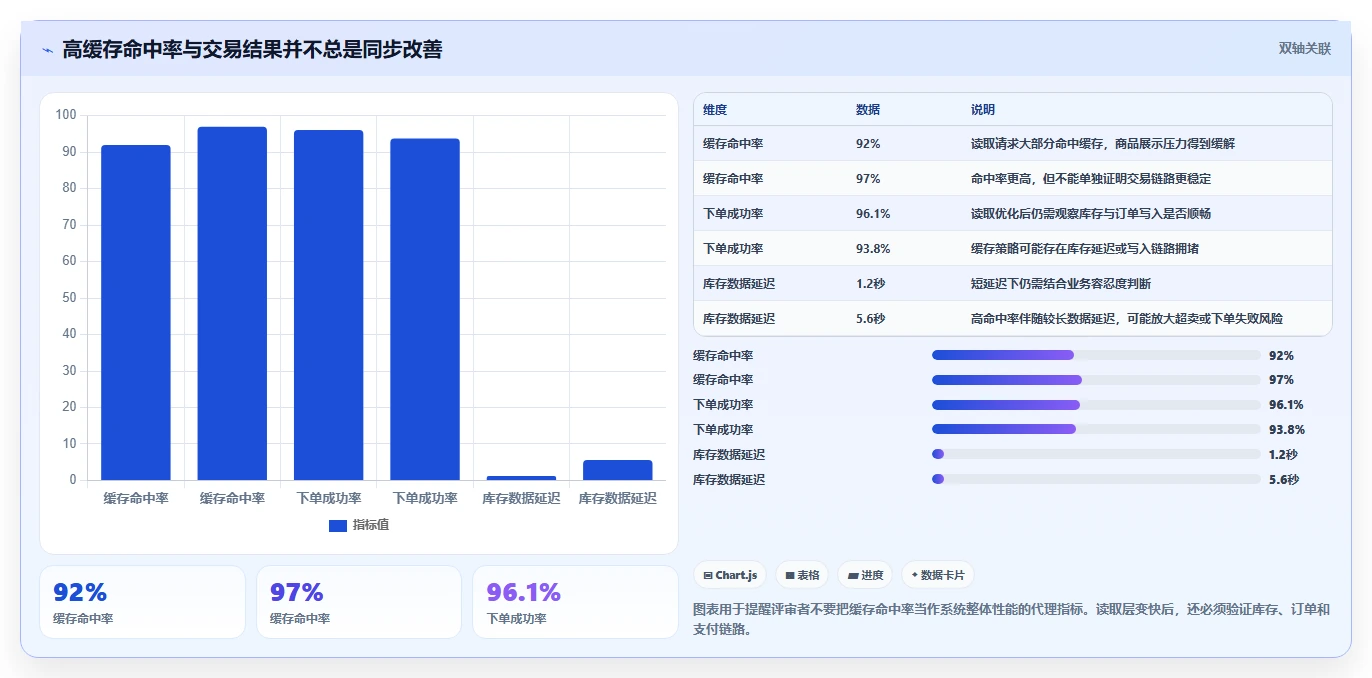
Task: Click the y-axis label 50
Action: coord(69,297)
